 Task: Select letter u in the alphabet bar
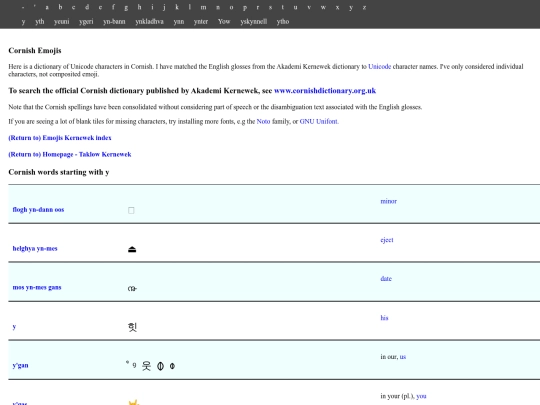[295, 7]
